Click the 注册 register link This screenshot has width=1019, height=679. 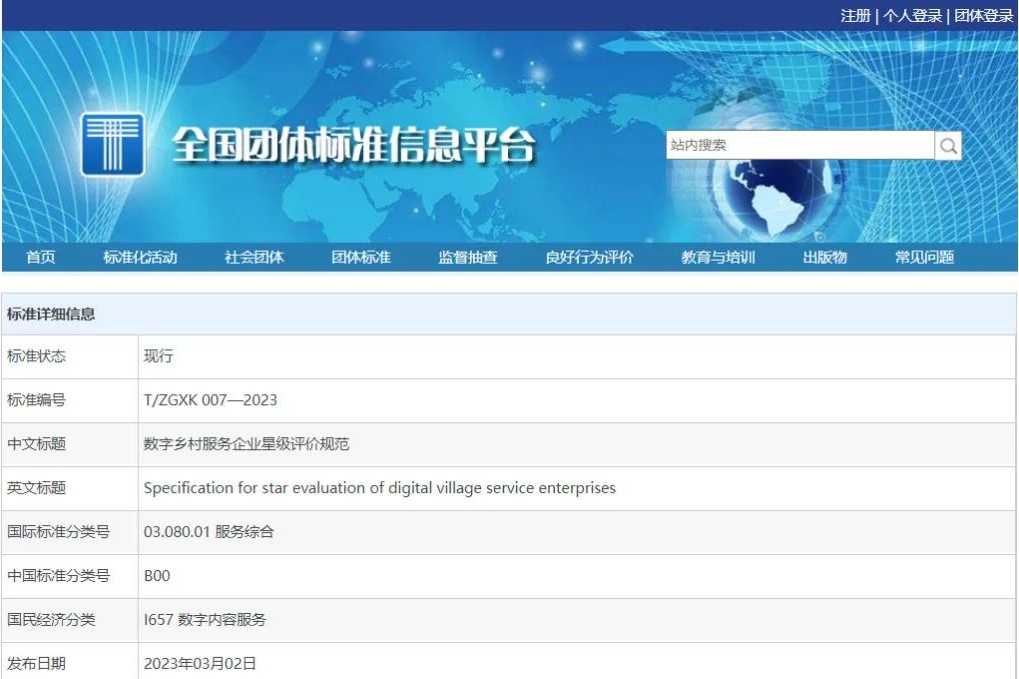[x=855, y=16]
